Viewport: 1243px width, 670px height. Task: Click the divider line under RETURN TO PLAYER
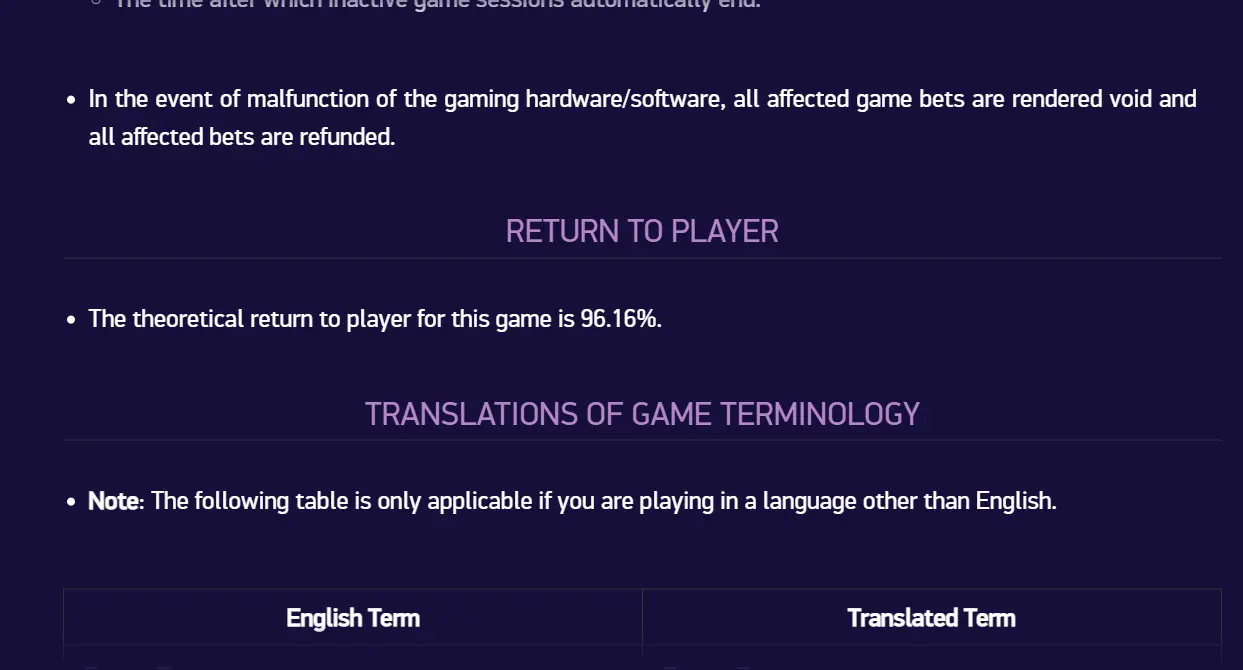tap(642, 258)
